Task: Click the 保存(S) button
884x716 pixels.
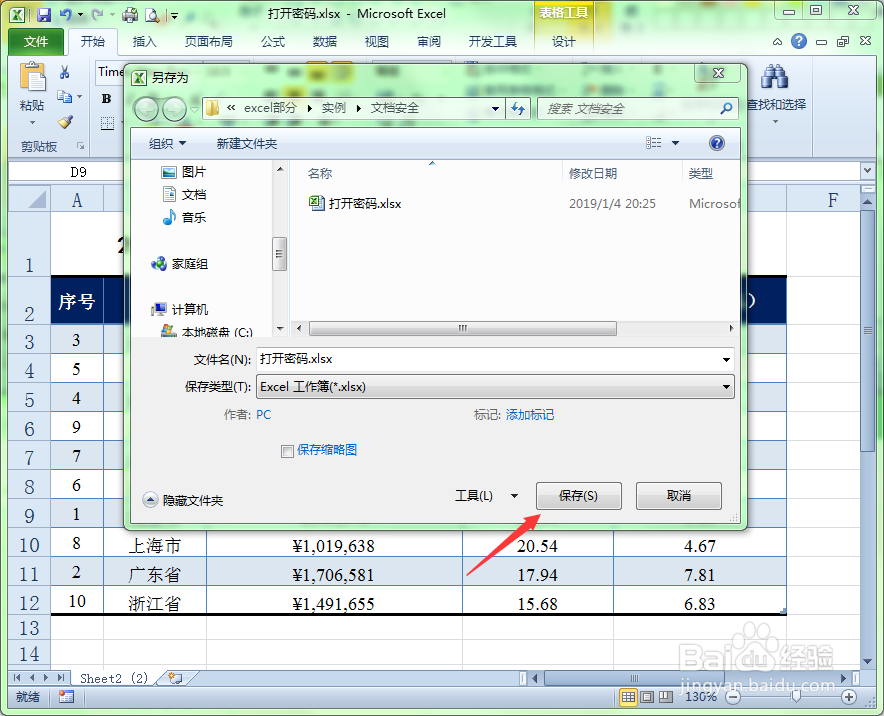Action: coord(578,495)
